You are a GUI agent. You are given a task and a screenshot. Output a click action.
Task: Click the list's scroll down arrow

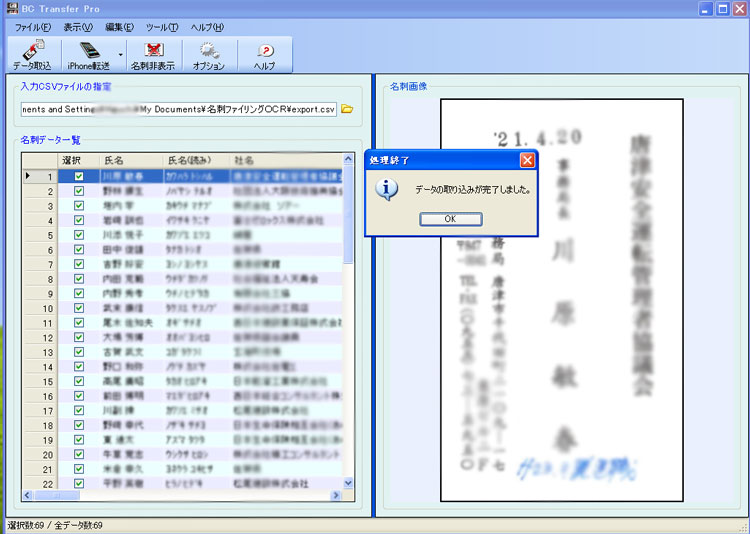coord(348,483)
